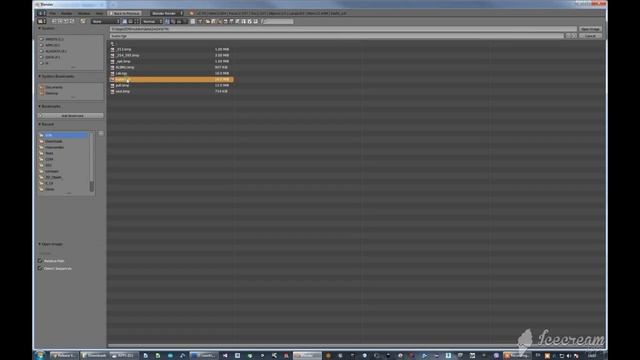Screen dimensions: 640x360
Task: Click the file browser editor type icon
Action: 42,21
